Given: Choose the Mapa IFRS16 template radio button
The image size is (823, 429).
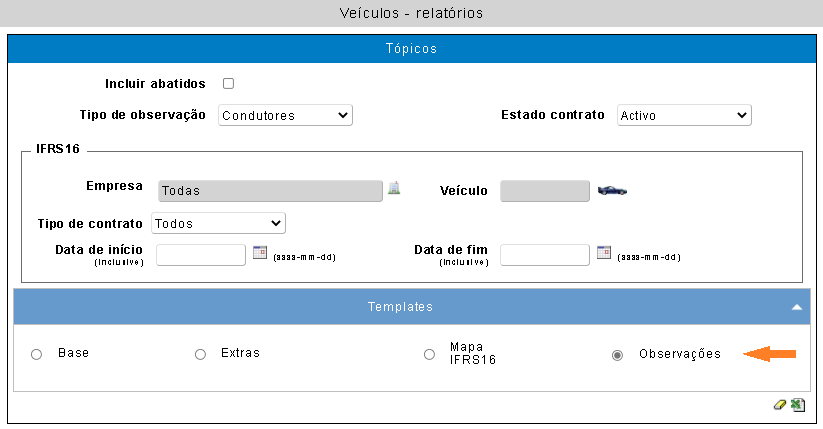Looking at the screenshot, I should [x=429, y=354].
